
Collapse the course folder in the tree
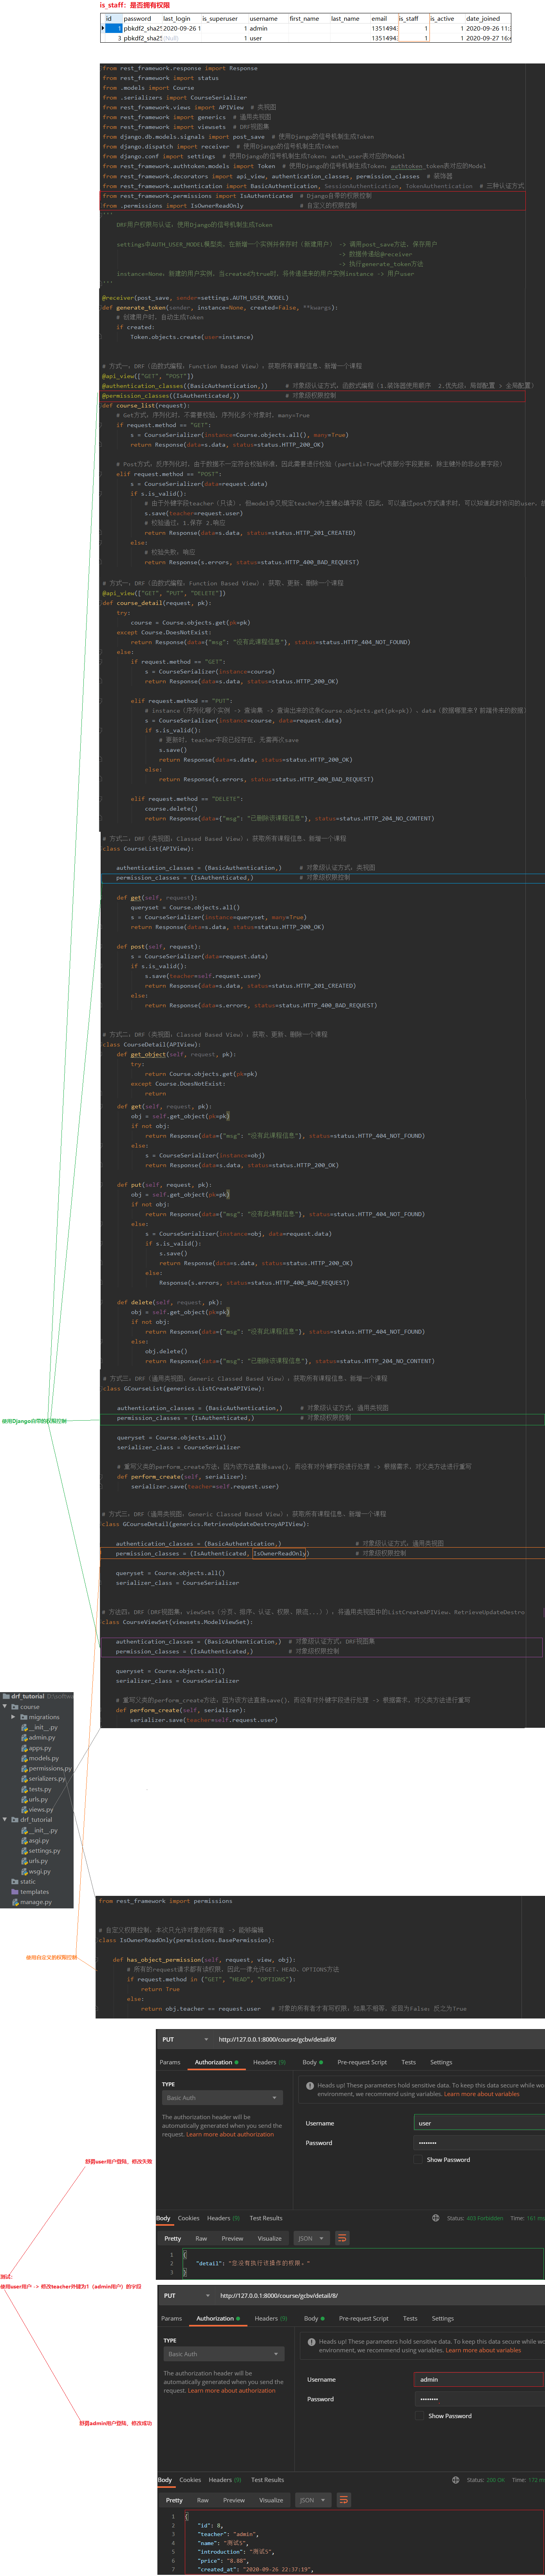5,1707
